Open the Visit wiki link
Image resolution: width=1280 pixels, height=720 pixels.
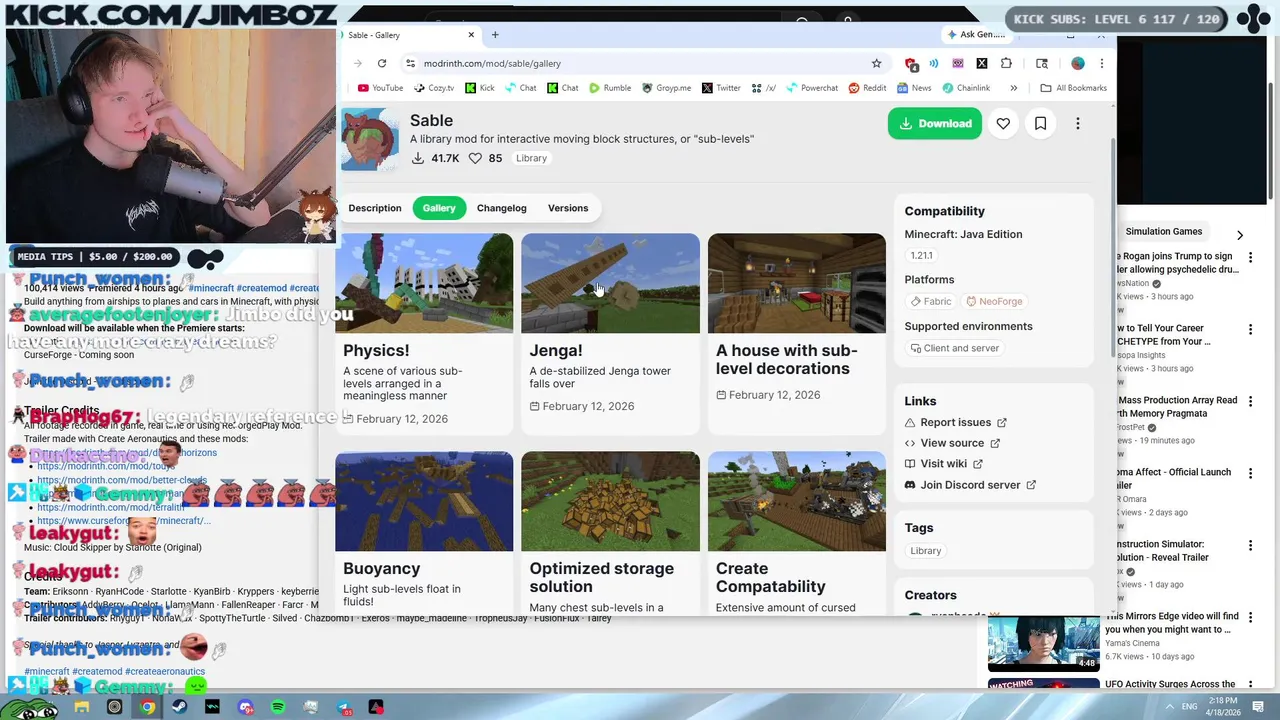coord(943,464)
